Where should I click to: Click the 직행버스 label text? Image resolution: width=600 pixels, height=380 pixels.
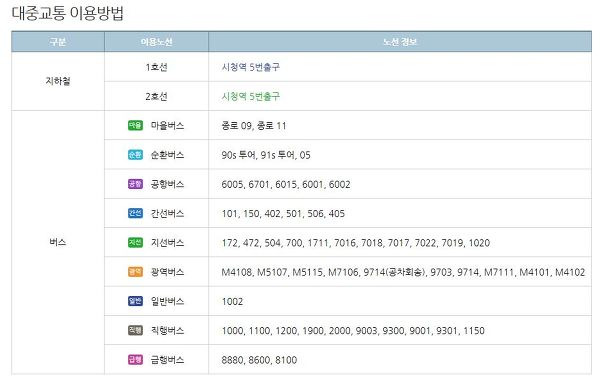167,330
